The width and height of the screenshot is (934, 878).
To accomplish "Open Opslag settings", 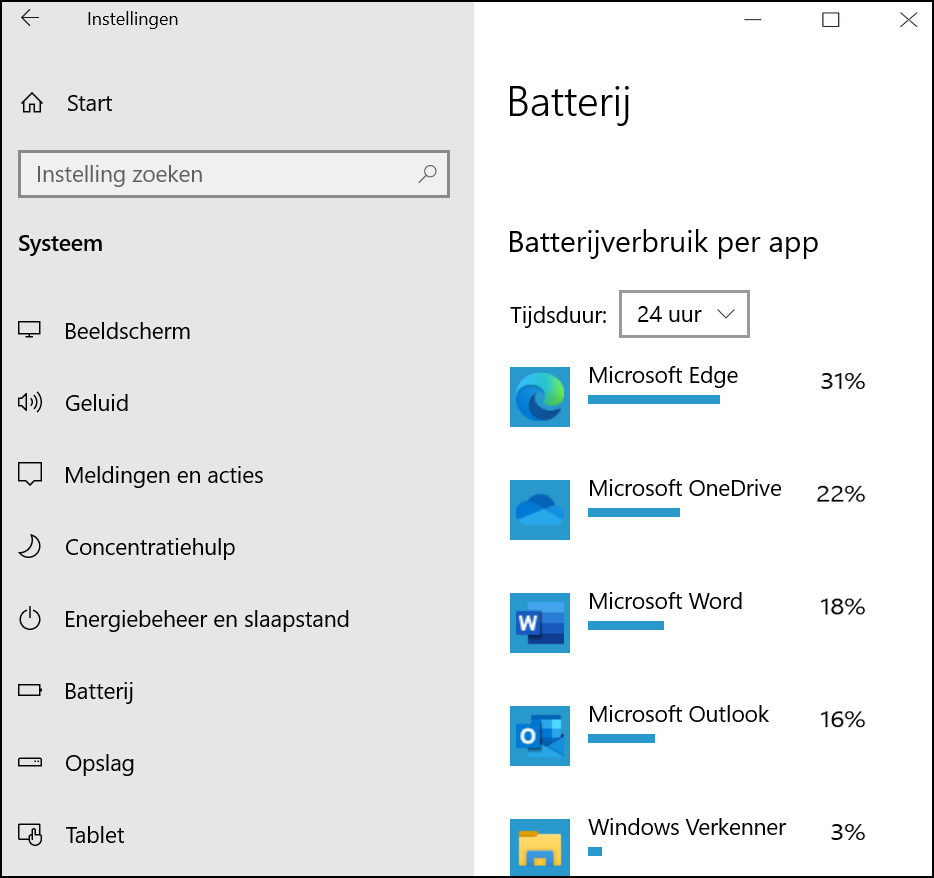I will [x=99, y=763].
